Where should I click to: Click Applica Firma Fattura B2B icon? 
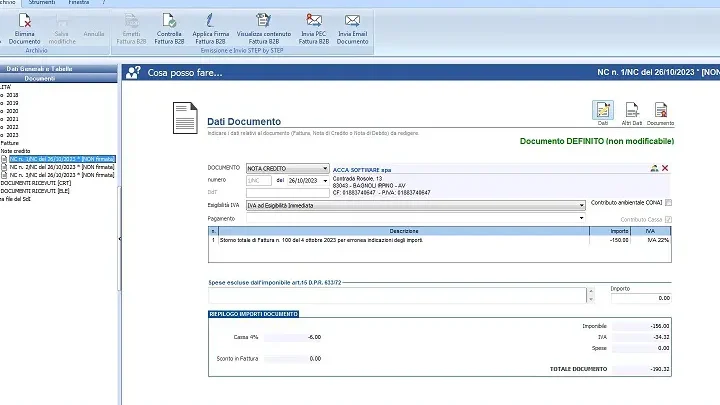[210, 21]
